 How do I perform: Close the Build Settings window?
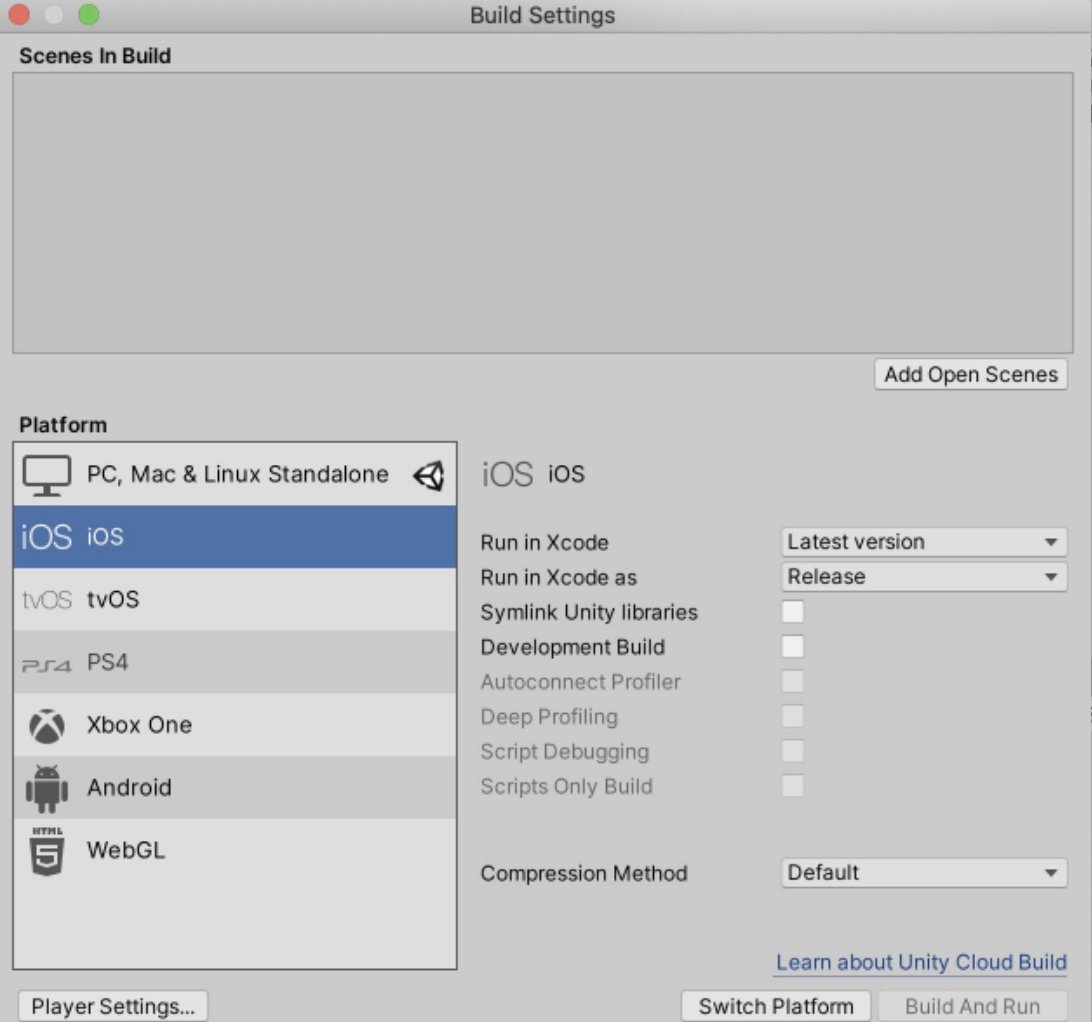click(19, 14)
